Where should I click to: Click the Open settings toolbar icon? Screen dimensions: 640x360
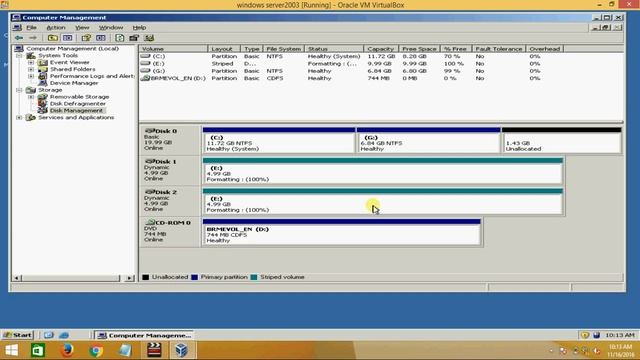pyautogui.click(x=134, y=38)
